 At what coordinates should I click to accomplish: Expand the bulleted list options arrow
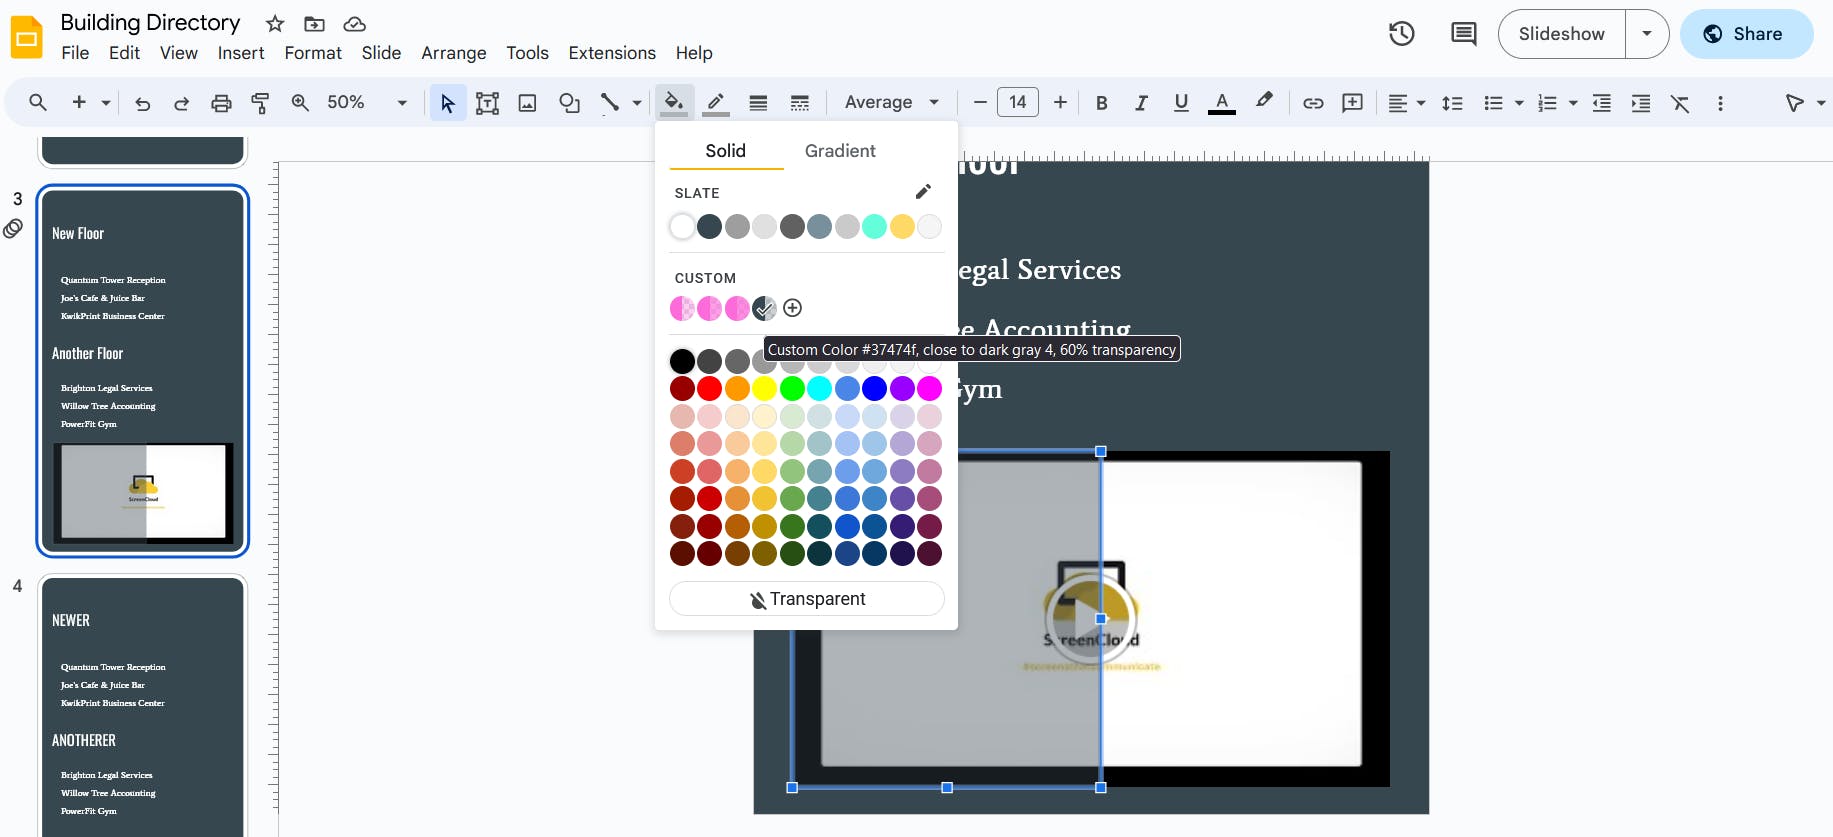pos(1519,103)
